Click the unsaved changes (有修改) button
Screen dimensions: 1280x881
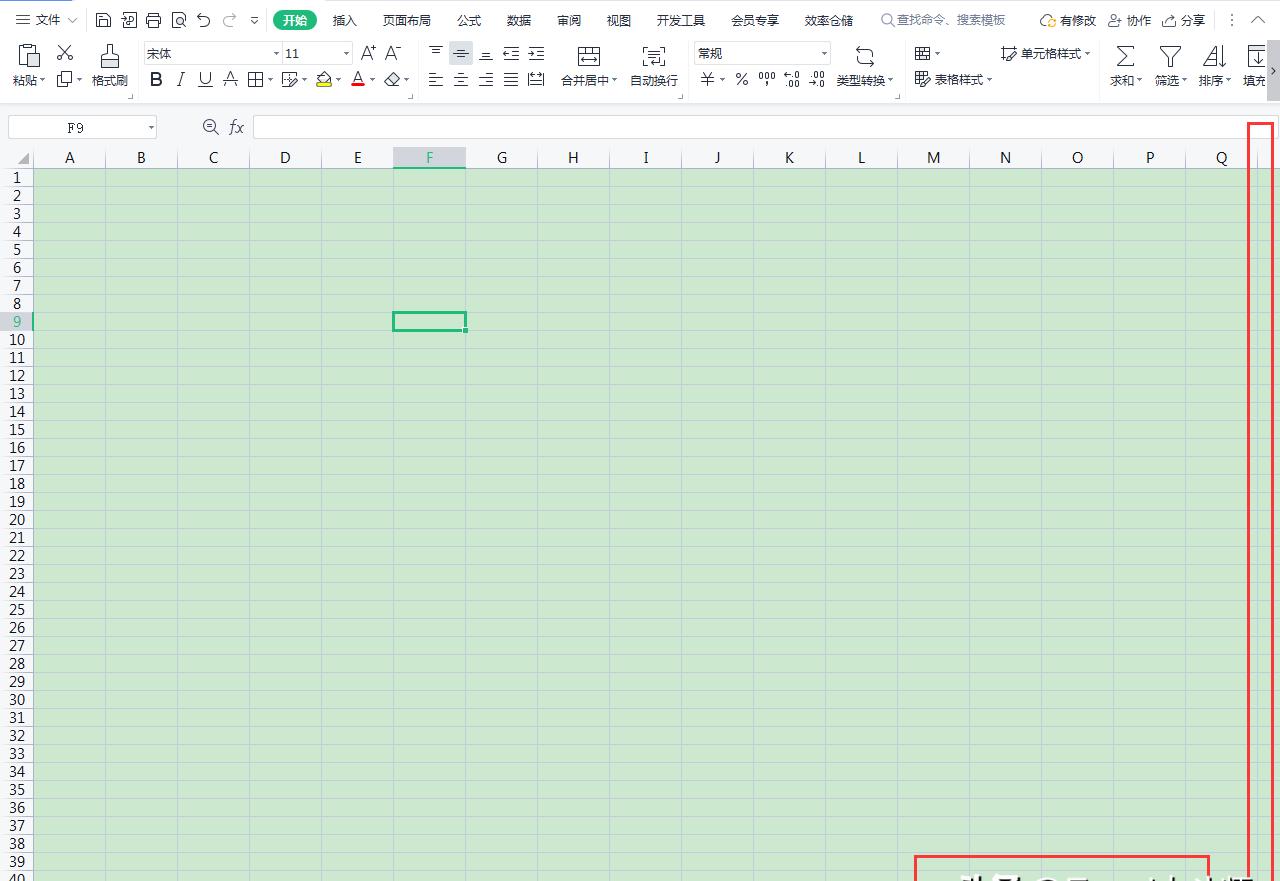tap(1068, 20)
